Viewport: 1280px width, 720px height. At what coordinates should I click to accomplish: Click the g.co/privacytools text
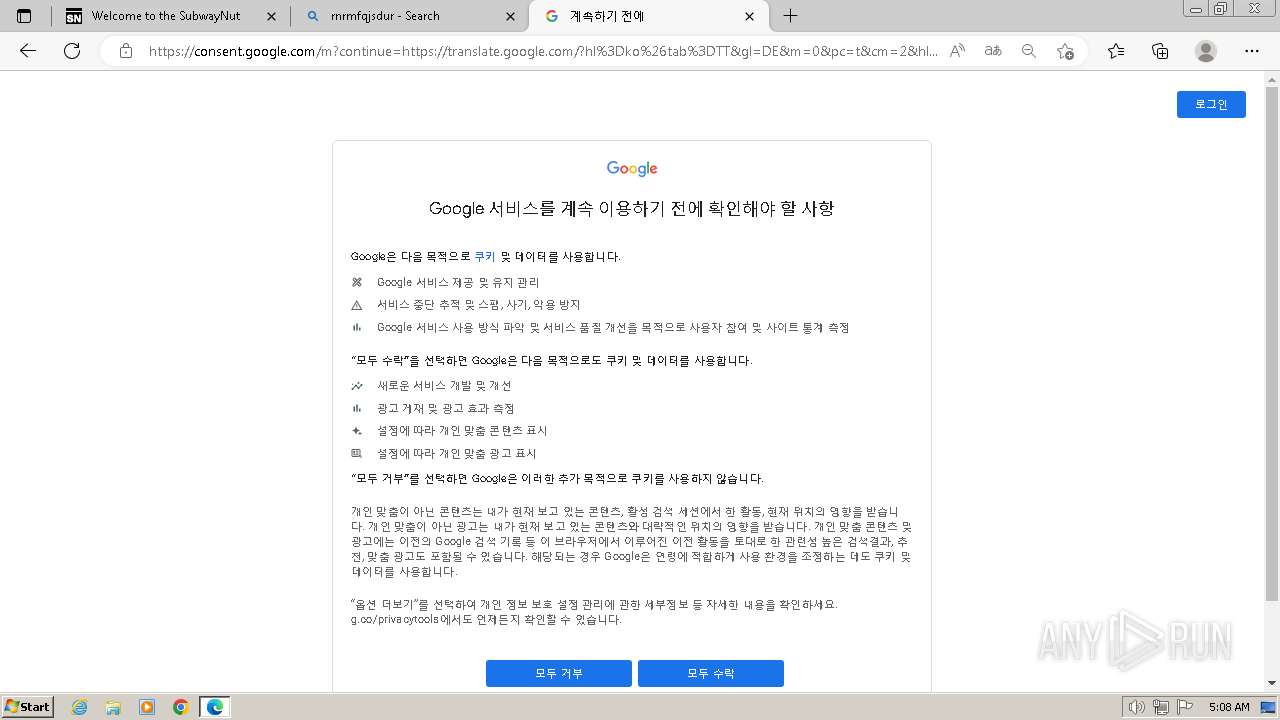[x=395, y=620]
